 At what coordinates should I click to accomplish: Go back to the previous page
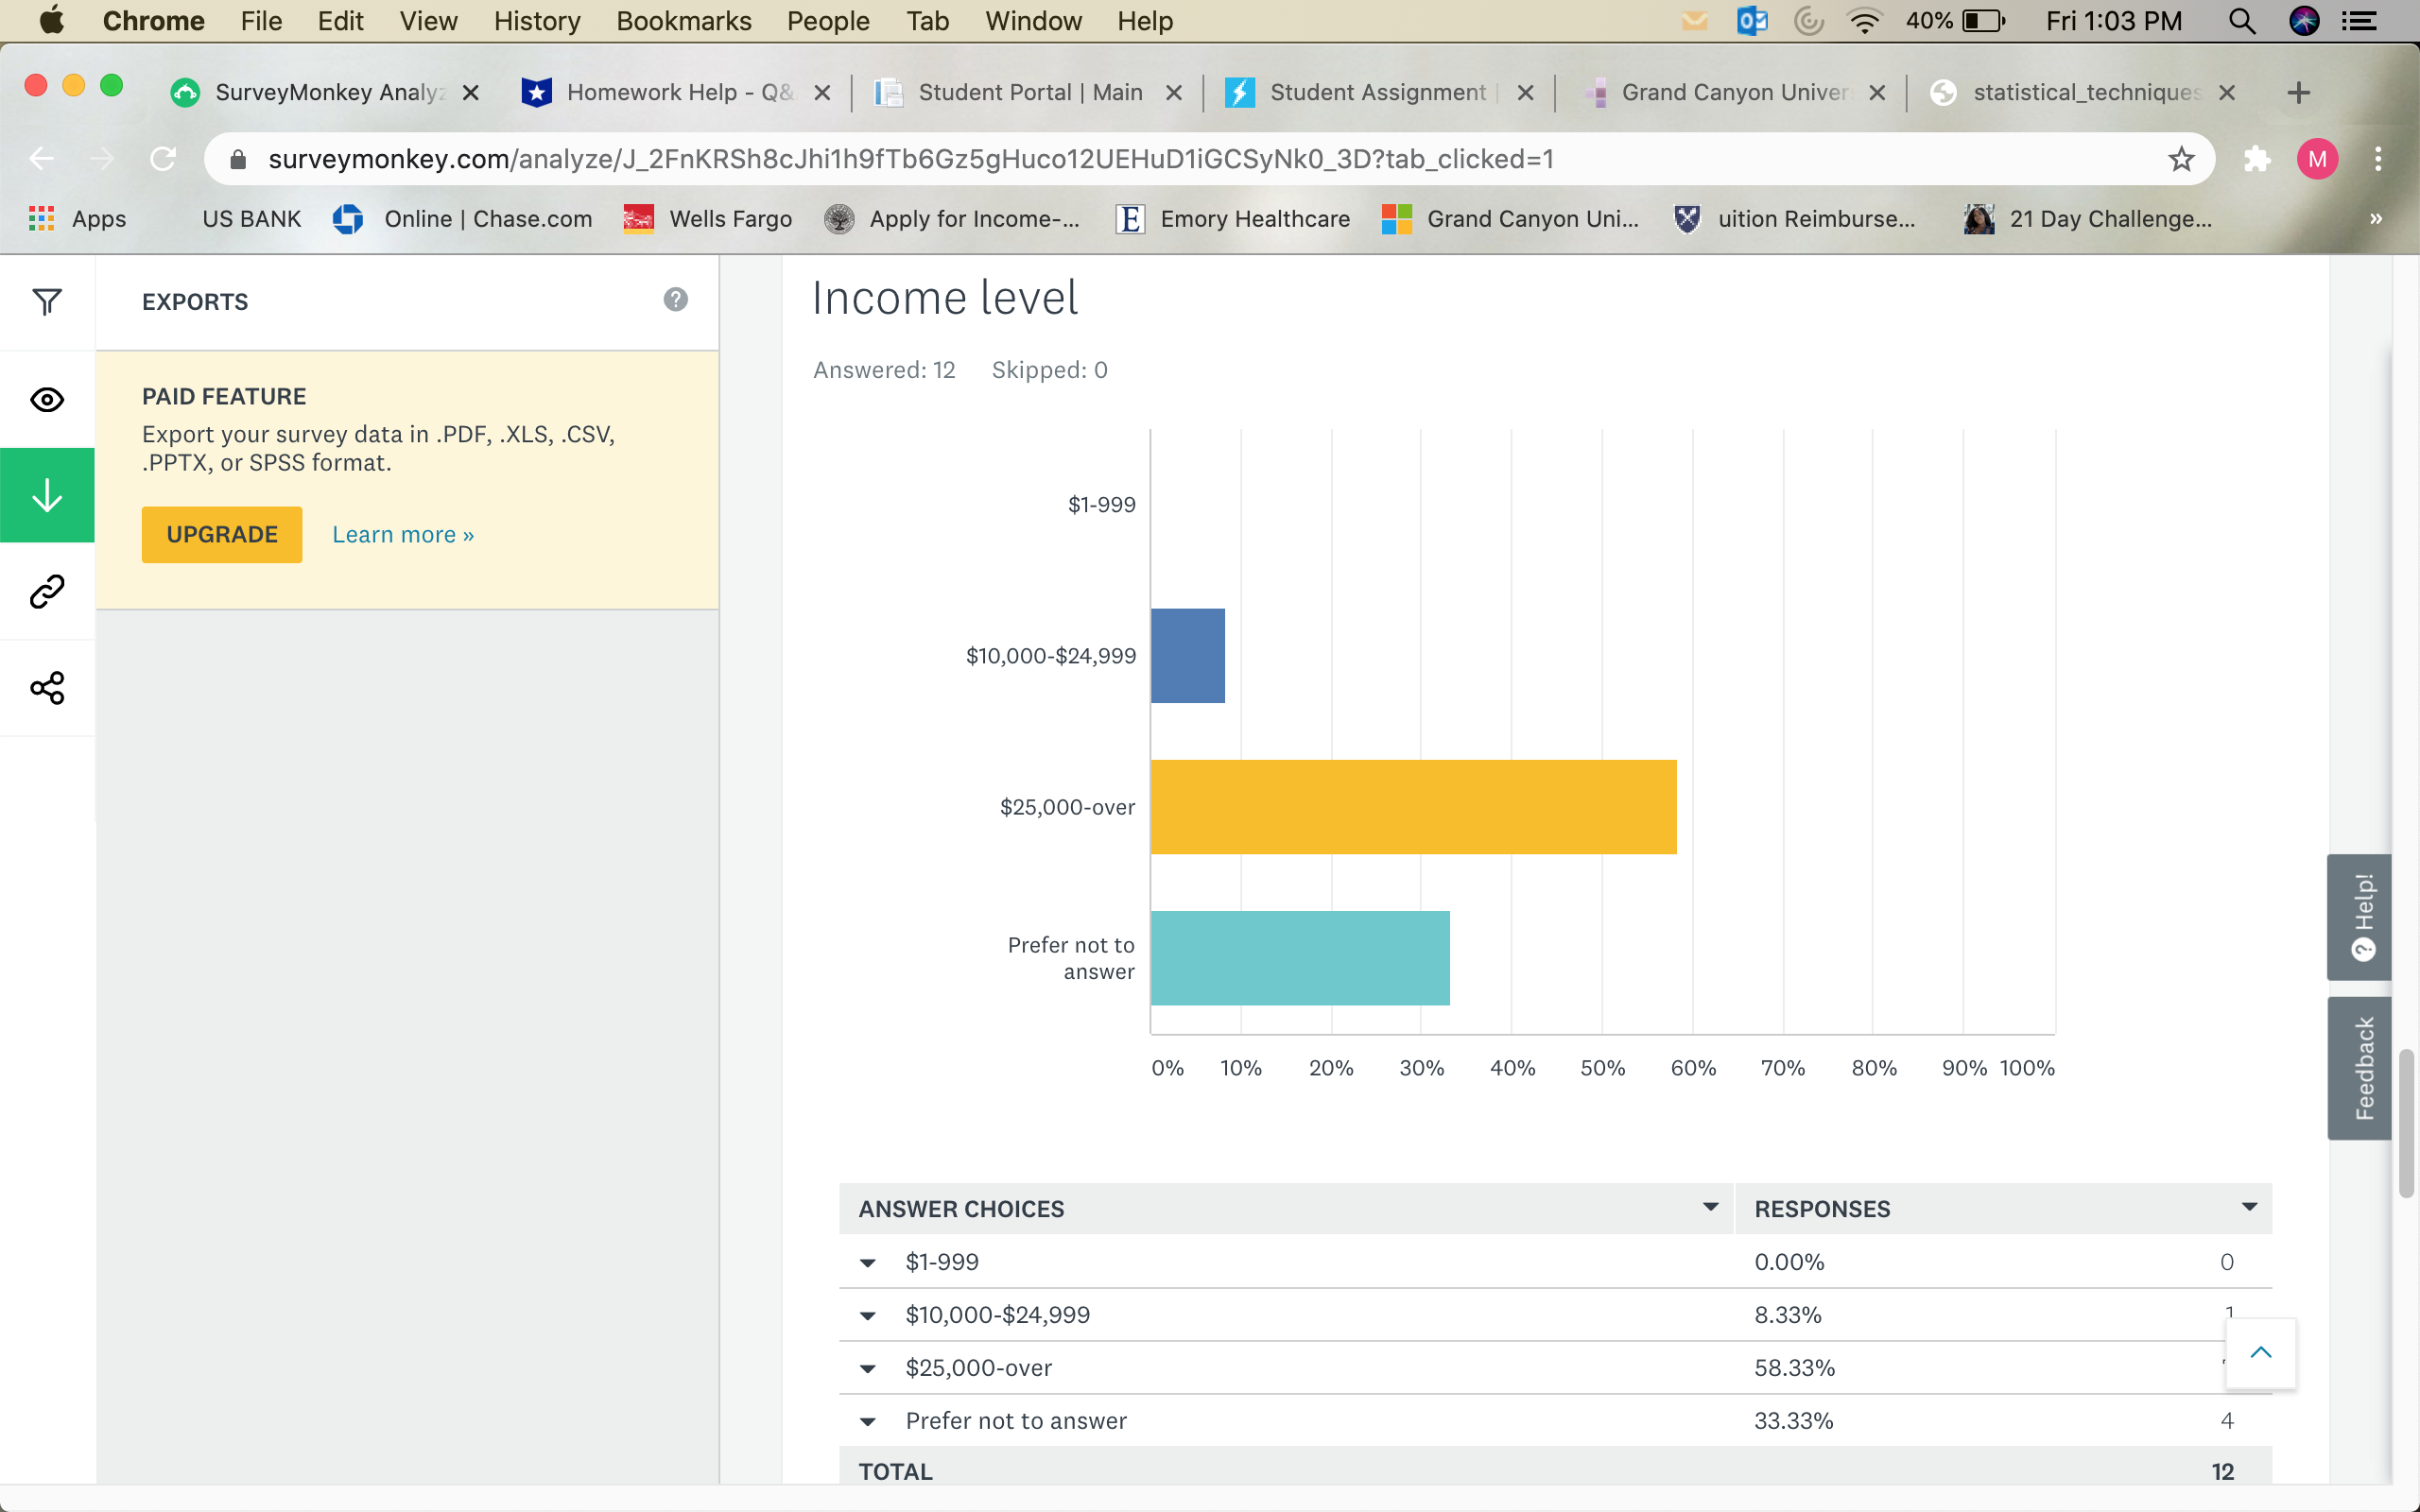(42, 159)
